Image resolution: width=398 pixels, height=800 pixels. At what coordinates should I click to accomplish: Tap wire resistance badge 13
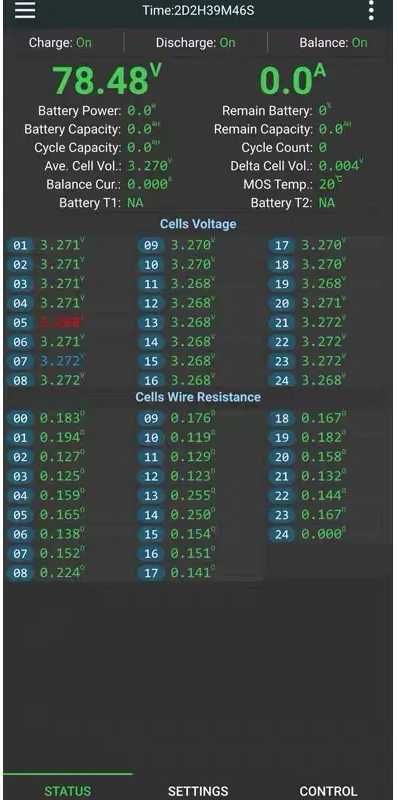[151, 495]
